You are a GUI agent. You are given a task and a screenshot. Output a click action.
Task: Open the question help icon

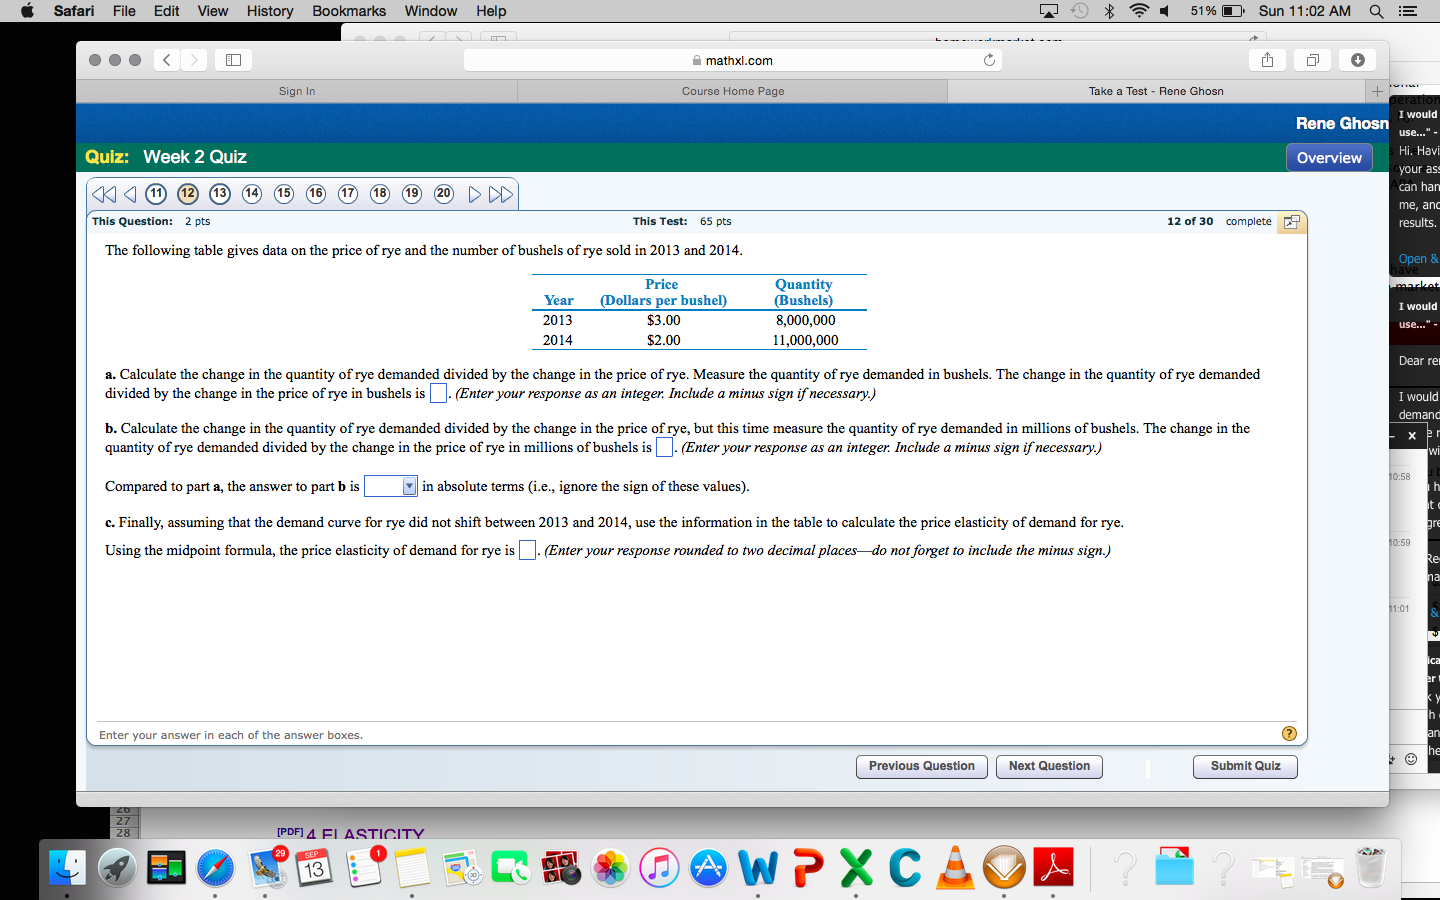click(x=1289, y=734)
